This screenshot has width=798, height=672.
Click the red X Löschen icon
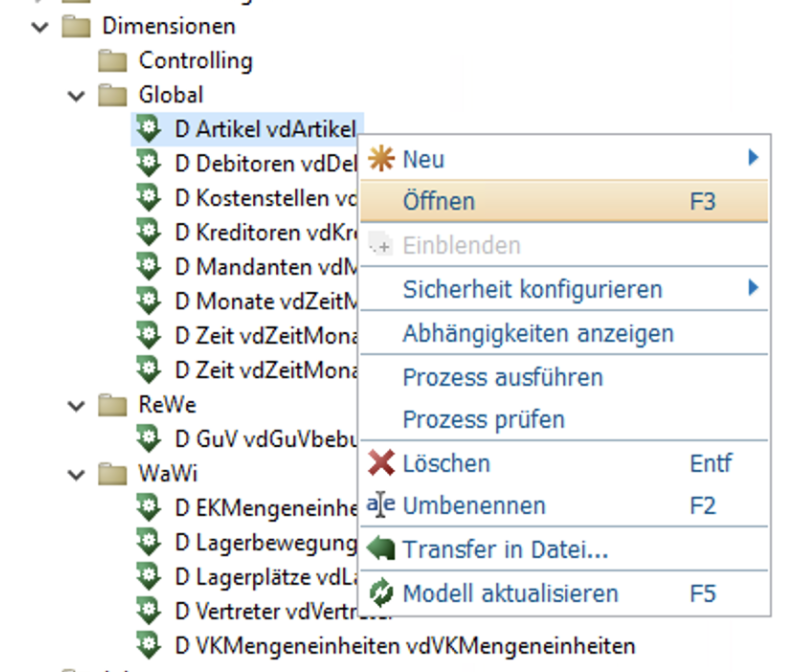[382, 463]
